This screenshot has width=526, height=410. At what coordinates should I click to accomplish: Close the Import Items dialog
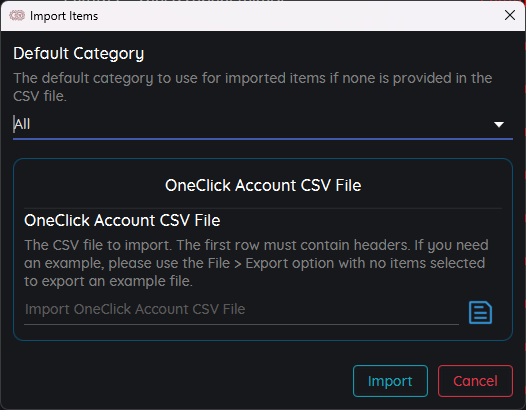pyautogui.click(x=510, y=15)
